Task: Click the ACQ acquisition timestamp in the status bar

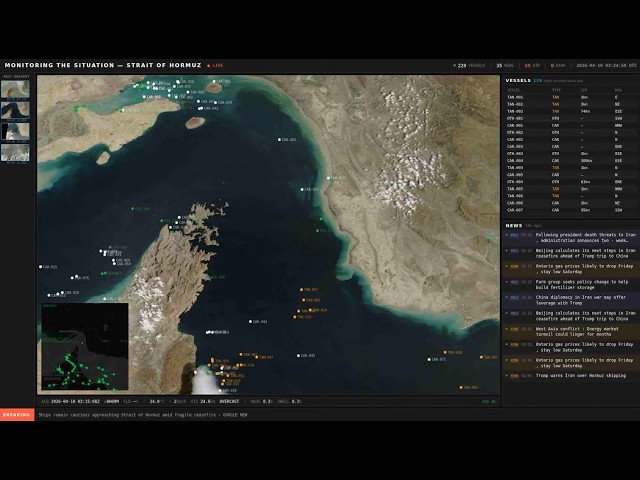Action: point(70,402)
